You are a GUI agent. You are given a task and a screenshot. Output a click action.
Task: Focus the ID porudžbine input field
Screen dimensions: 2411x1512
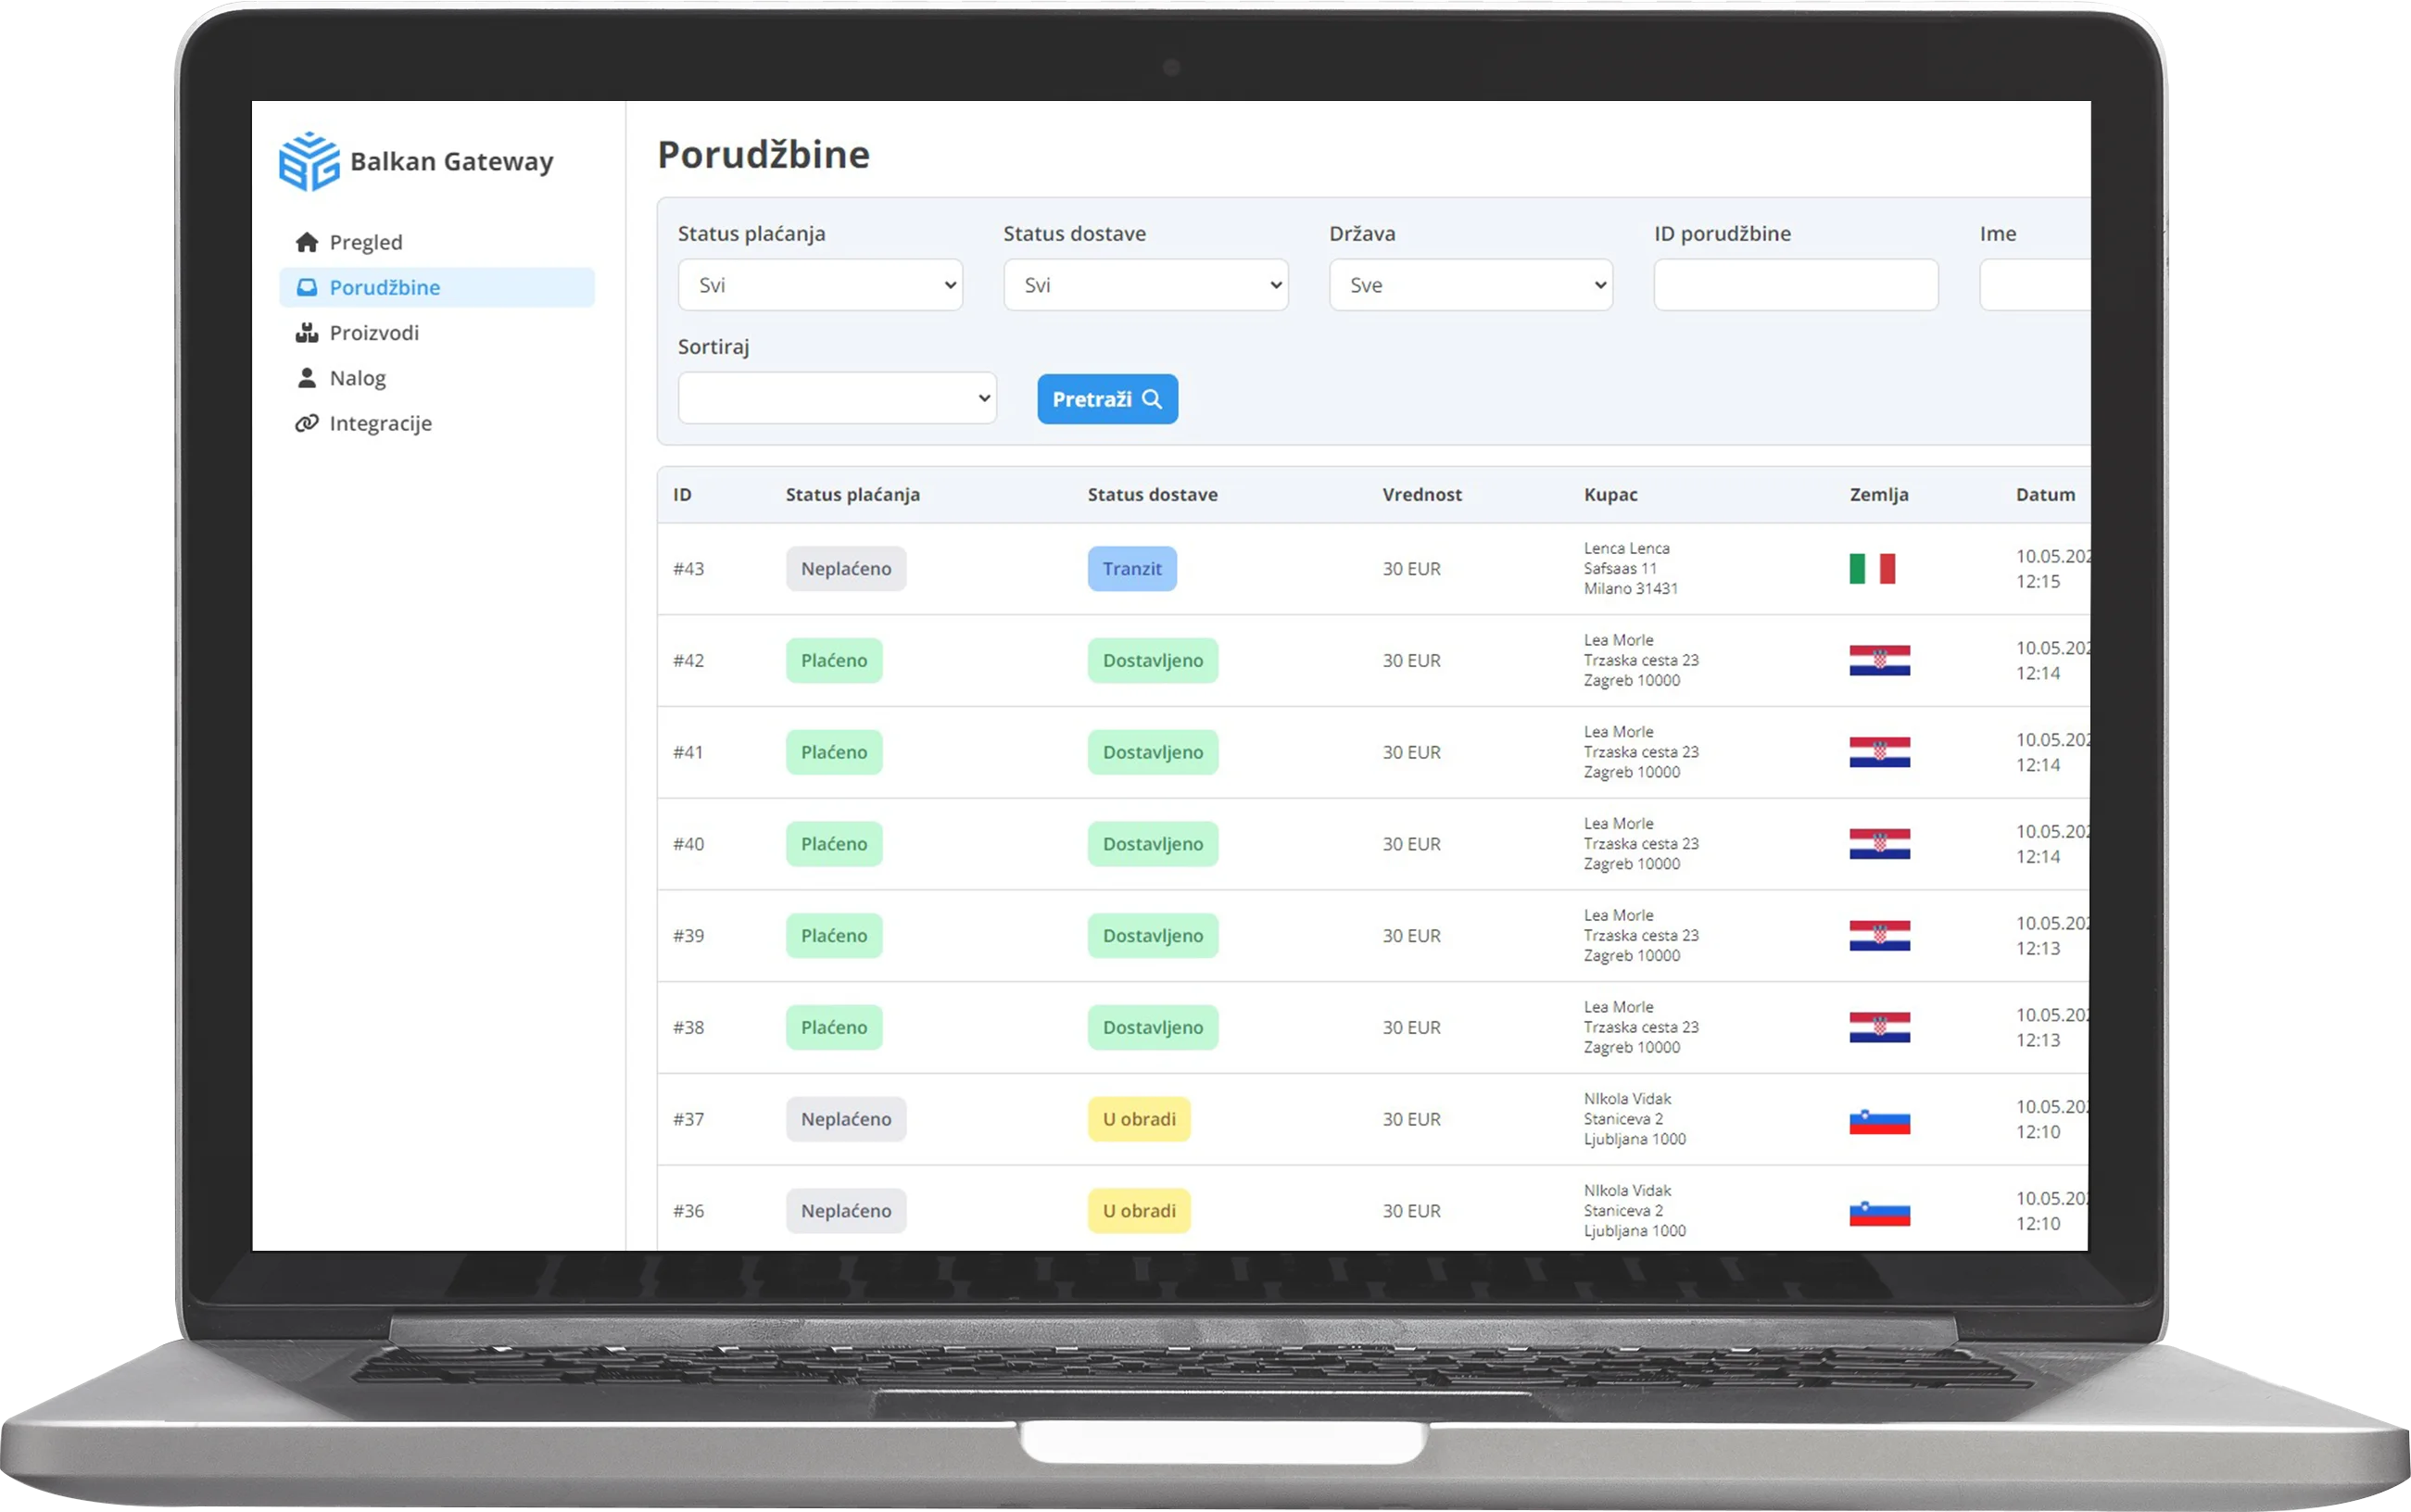pos(1795,285)
